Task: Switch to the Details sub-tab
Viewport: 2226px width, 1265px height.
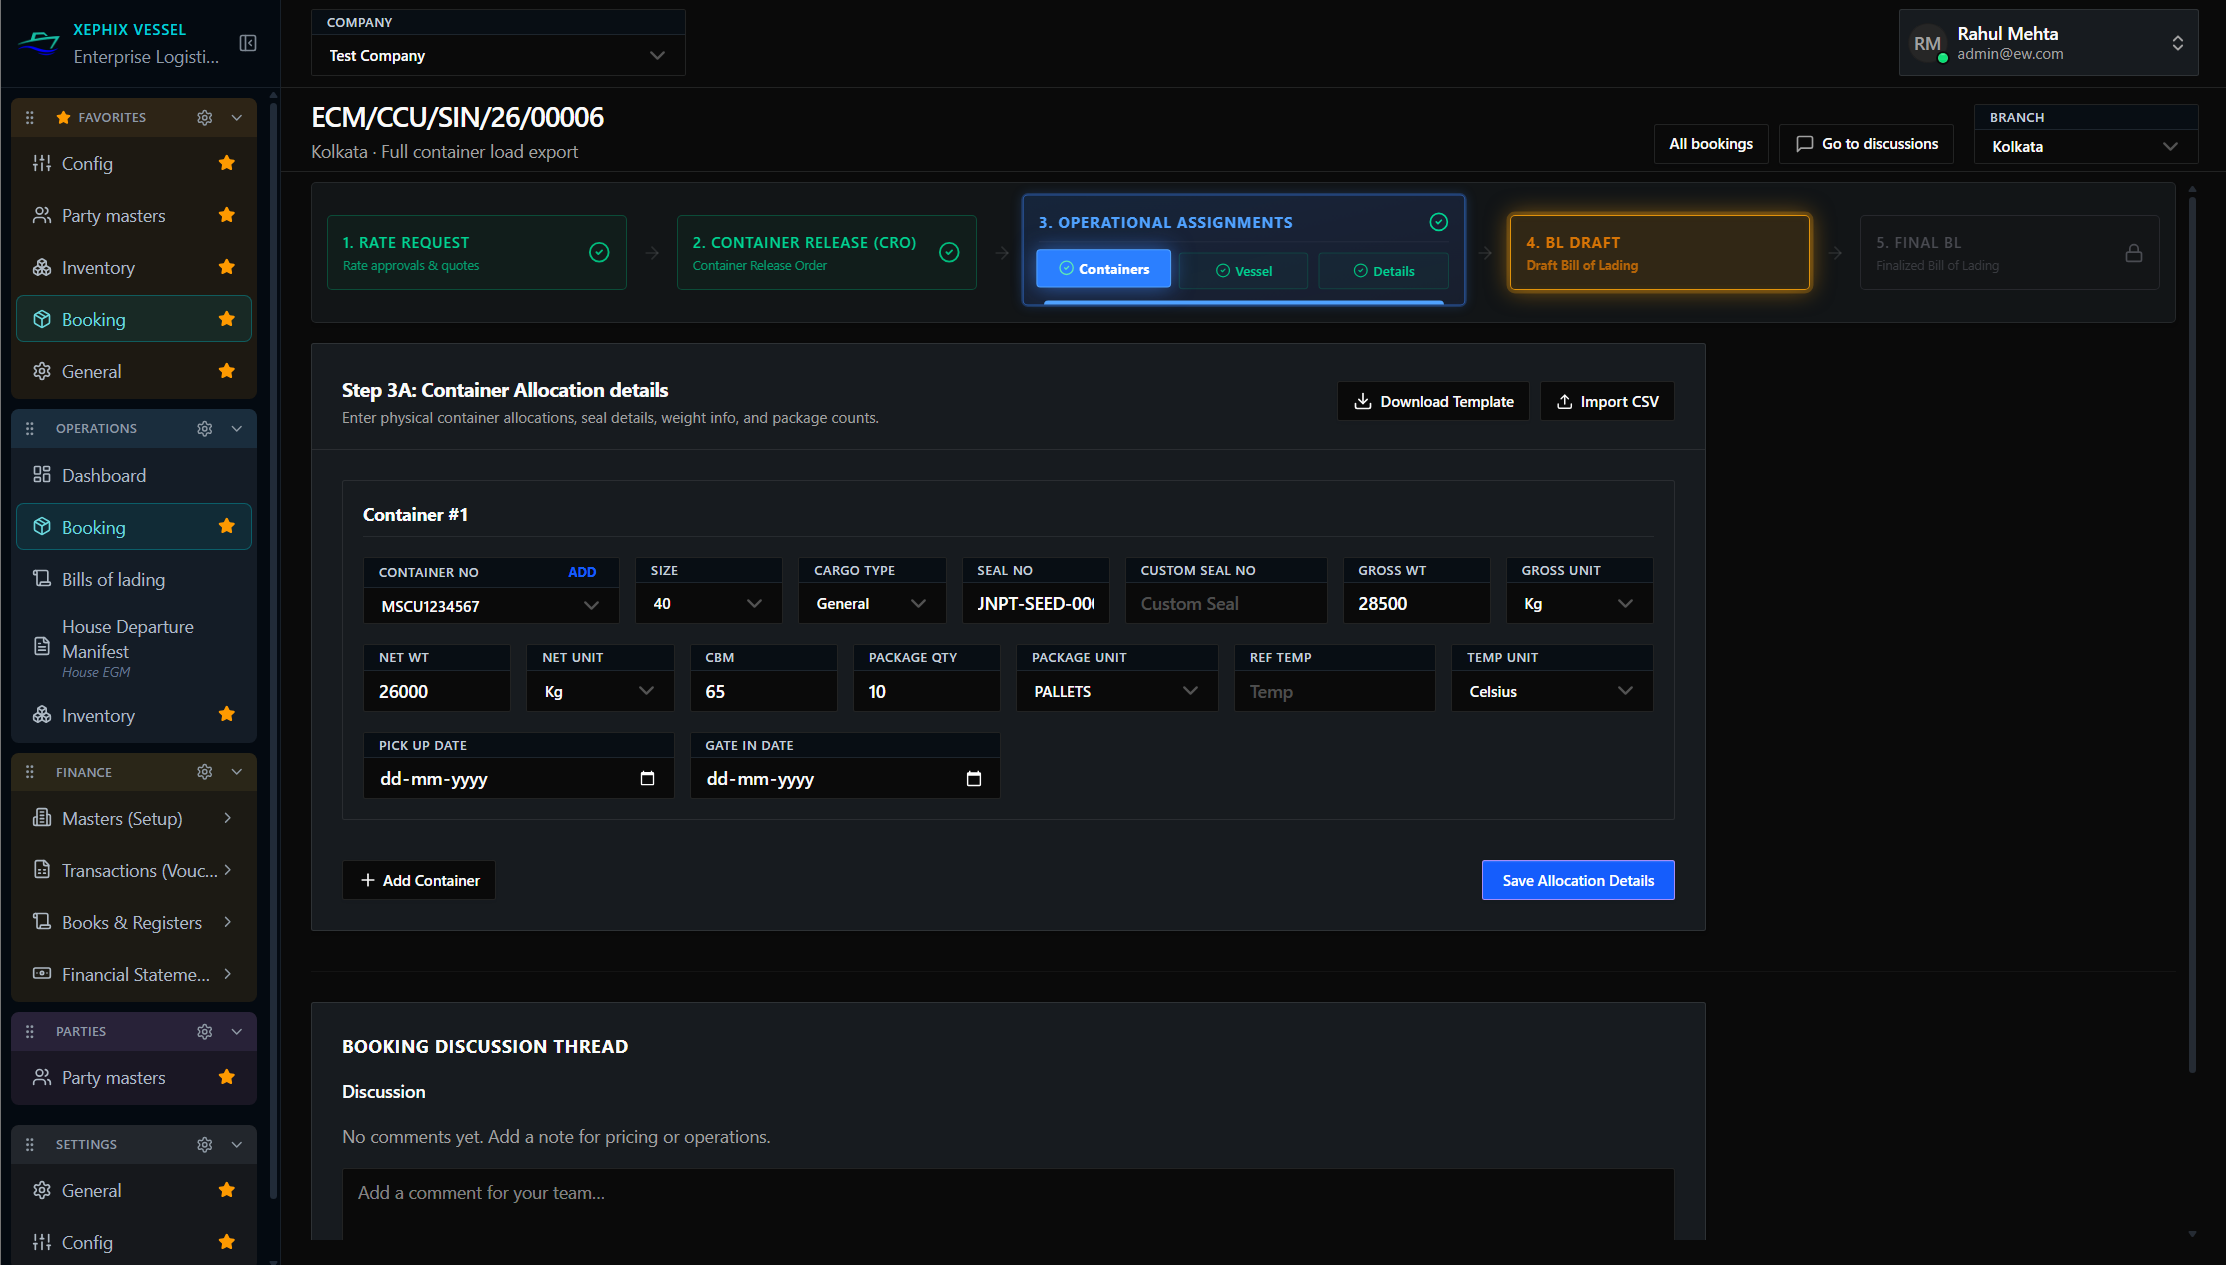Action: click(x=1383, y=271)
